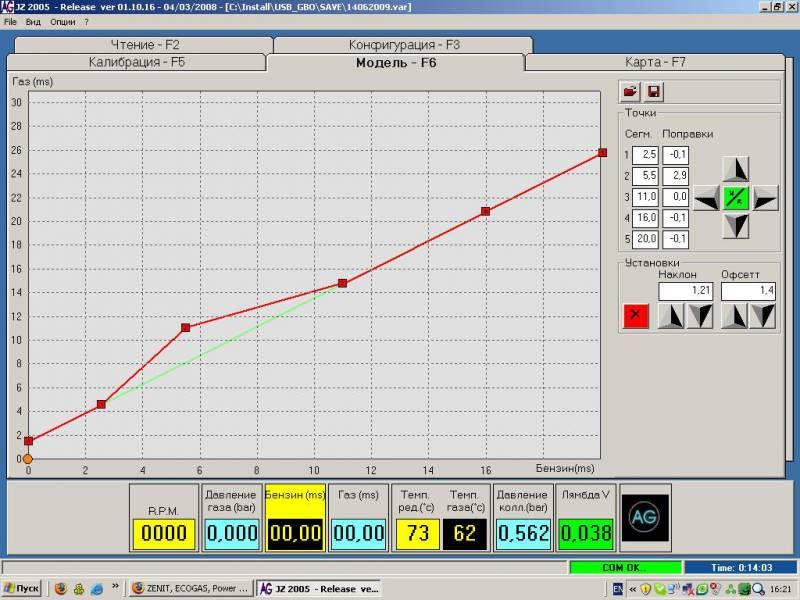Click the save floppy disk icon
This screenshot has width=800, height=600.
(654, 92)
